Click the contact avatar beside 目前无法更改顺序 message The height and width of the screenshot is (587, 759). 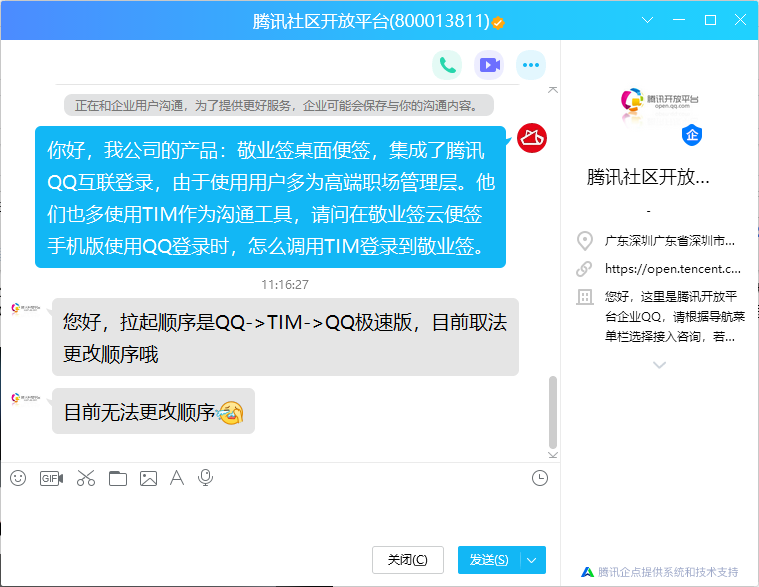pos(26,398)
